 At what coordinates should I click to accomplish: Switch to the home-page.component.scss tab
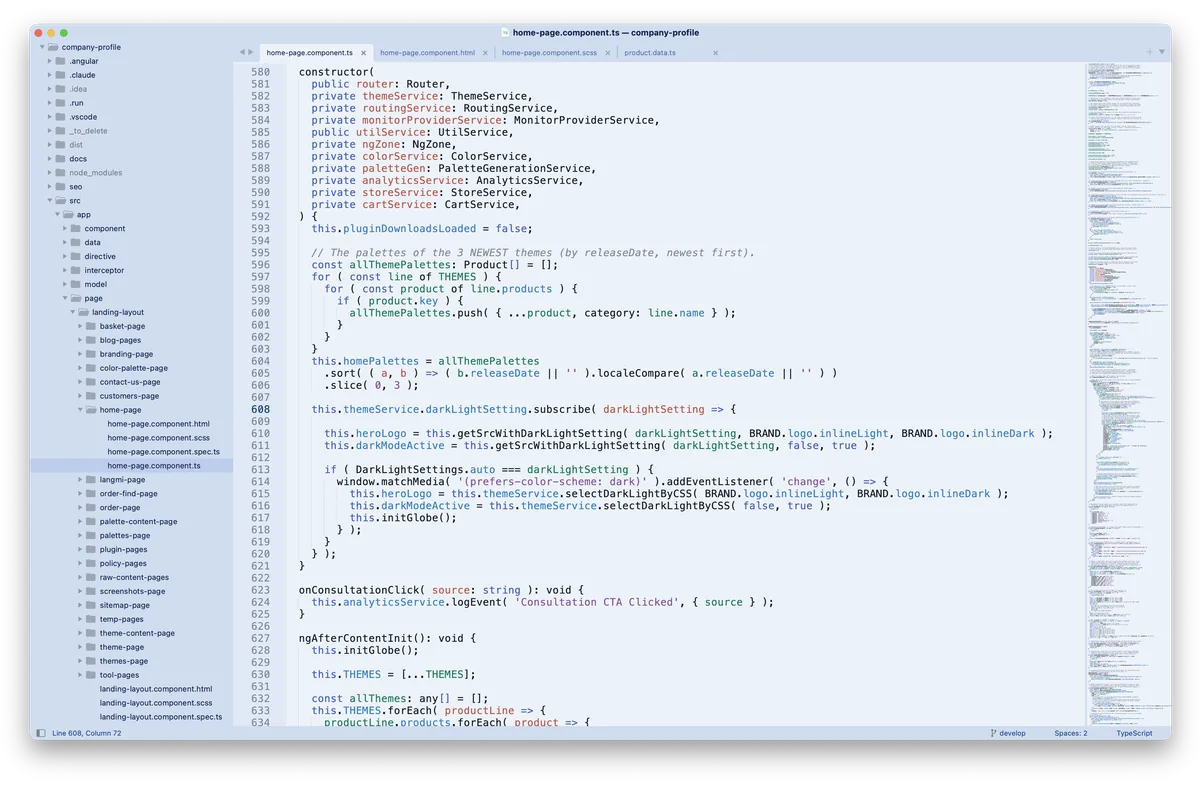(x=548, y=53)
